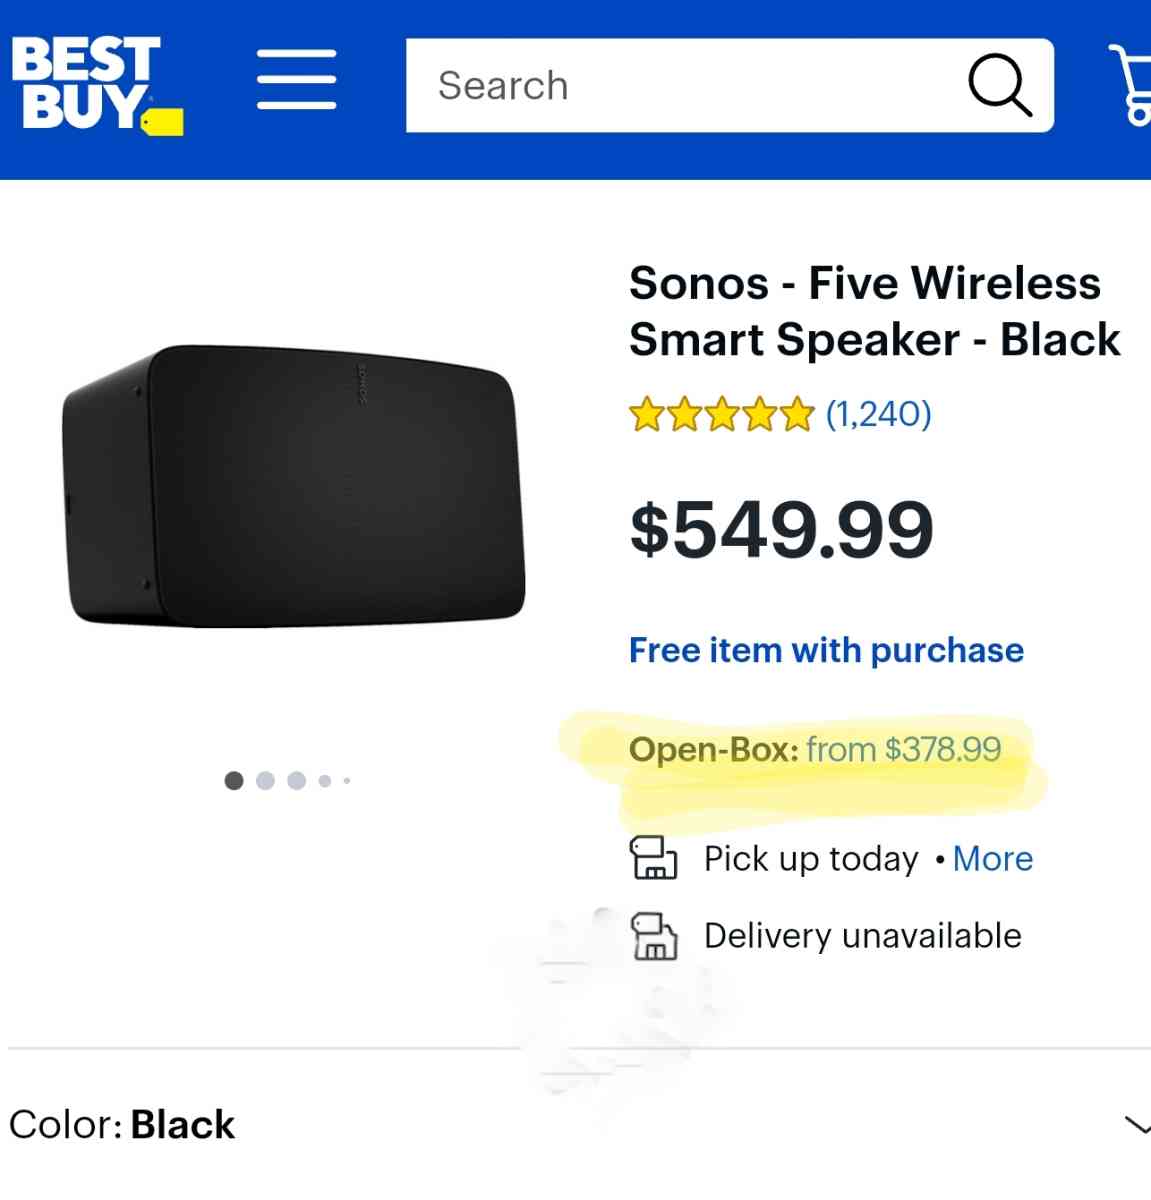Click the first star in the rating
Viewport: 1151px width, 1200px height.
(648, 412)
